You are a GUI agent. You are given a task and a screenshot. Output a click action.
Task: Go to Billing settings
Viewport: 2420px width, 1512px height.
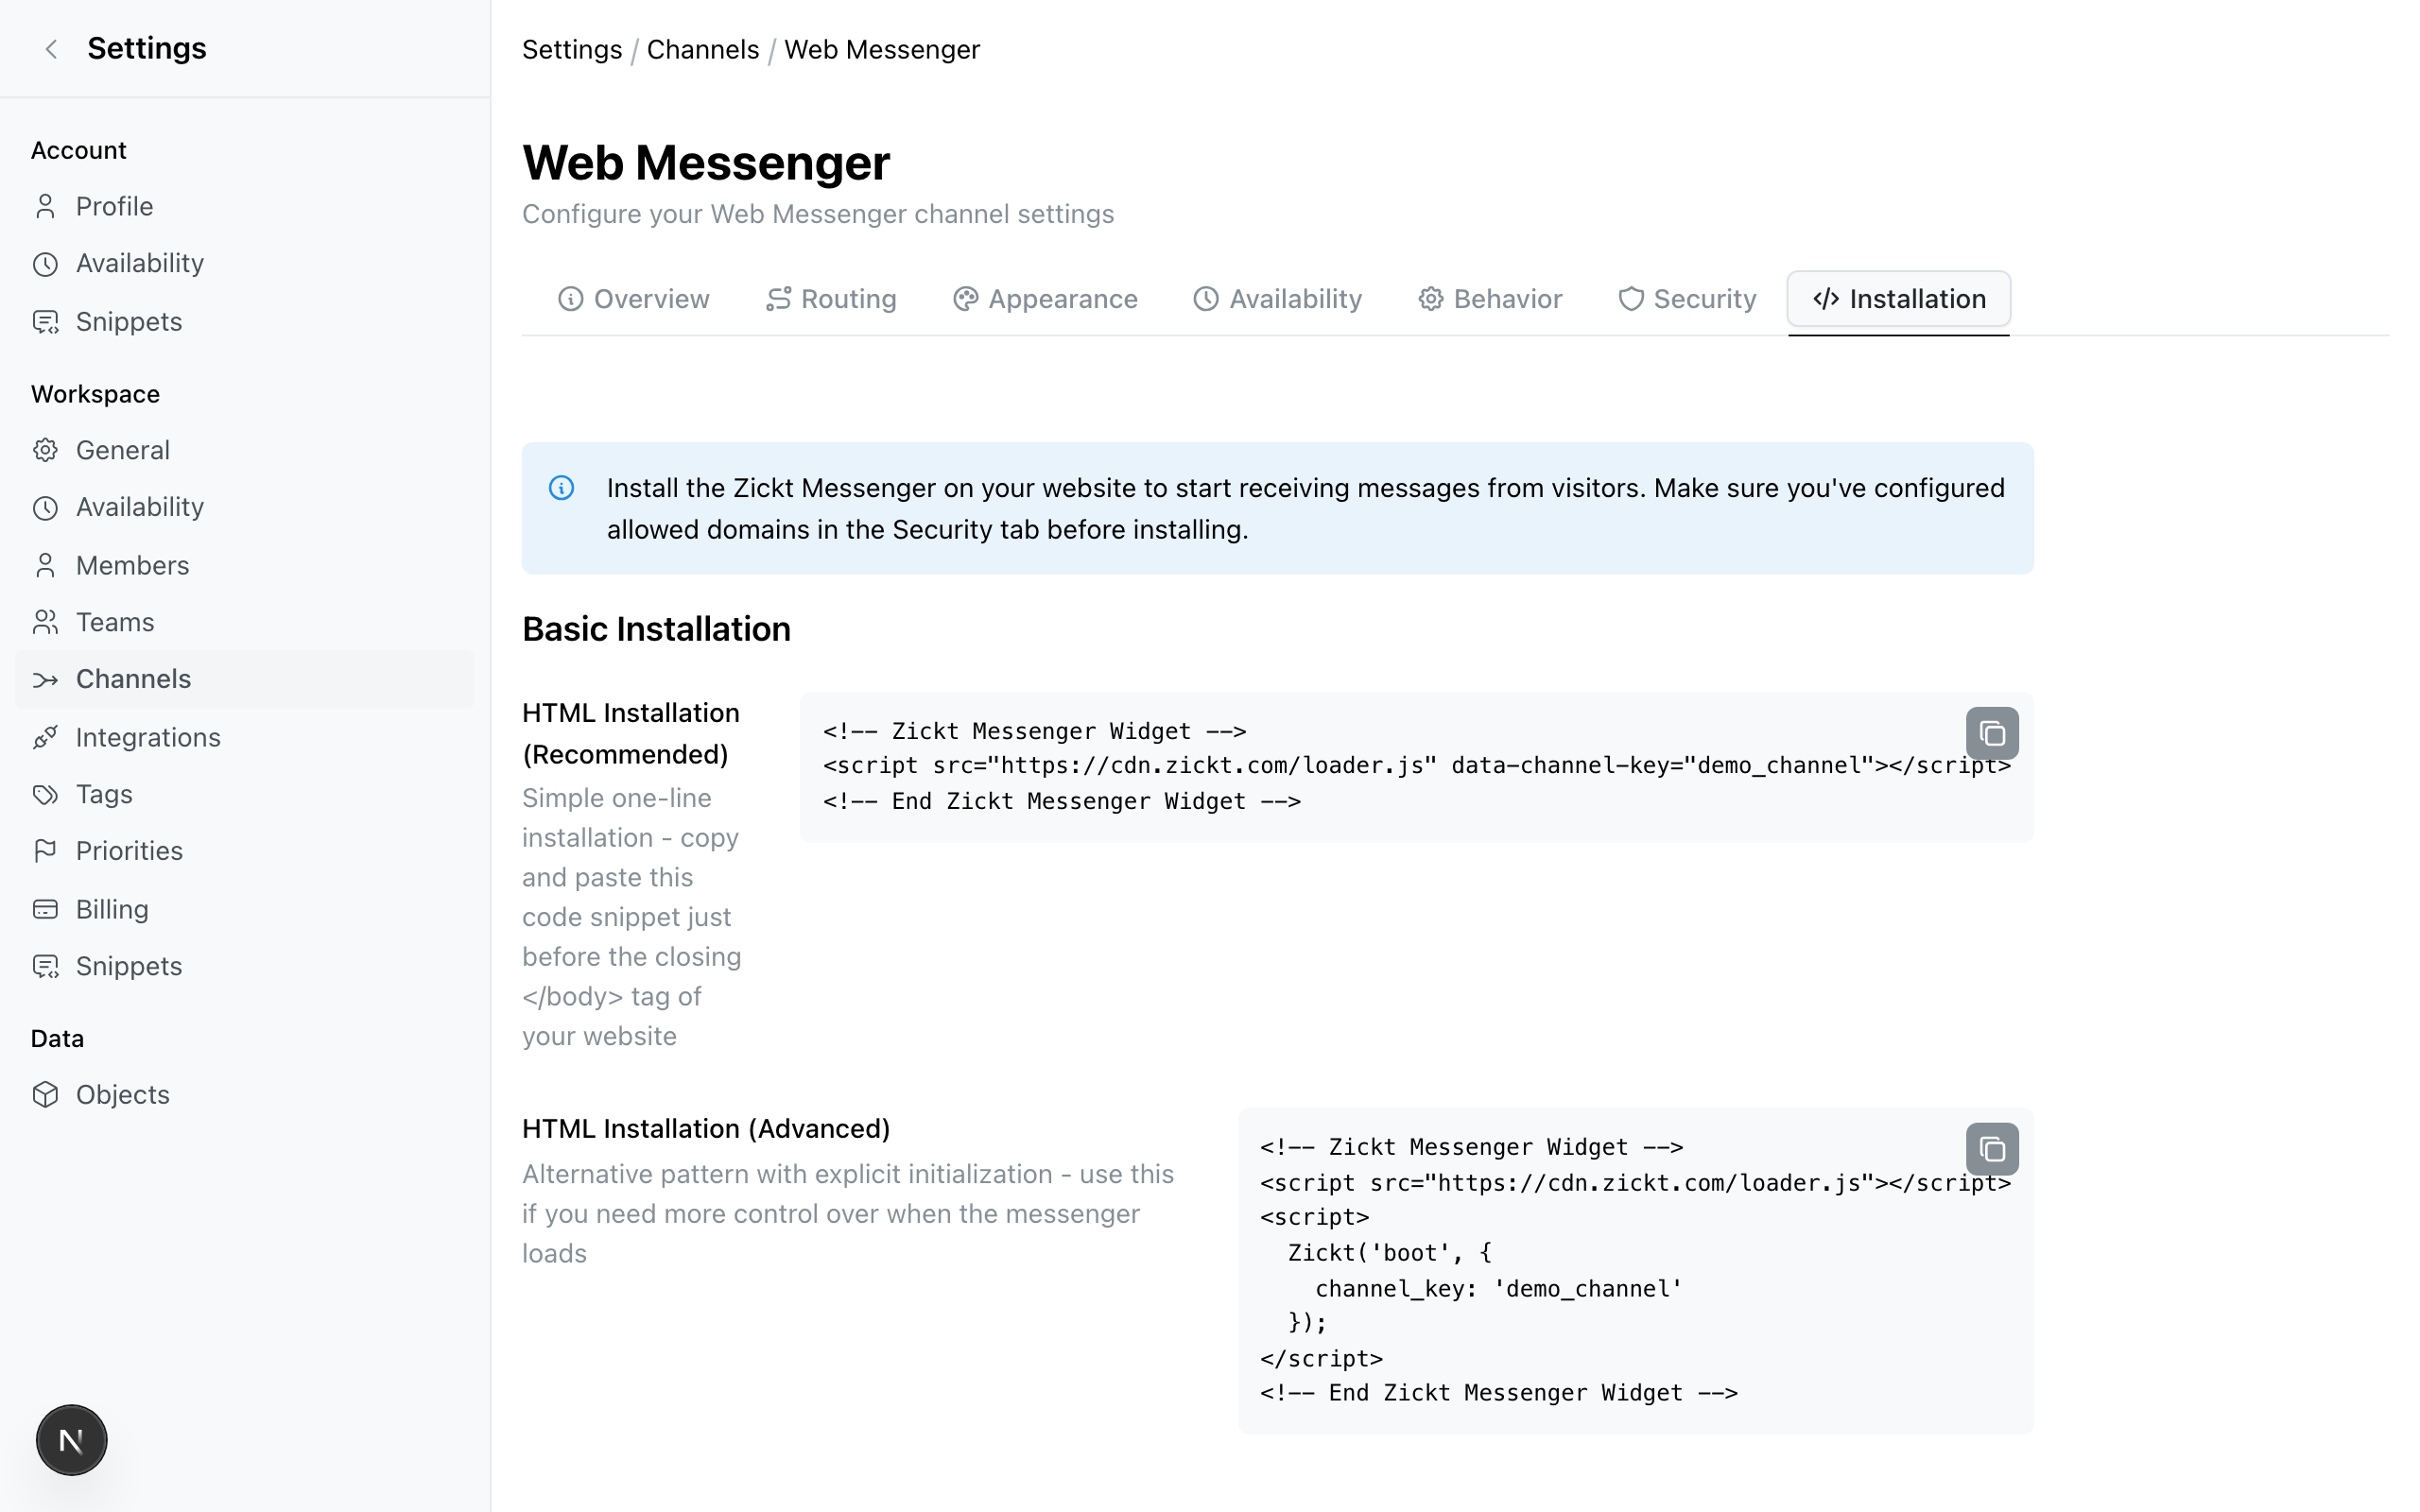(244, 909)
